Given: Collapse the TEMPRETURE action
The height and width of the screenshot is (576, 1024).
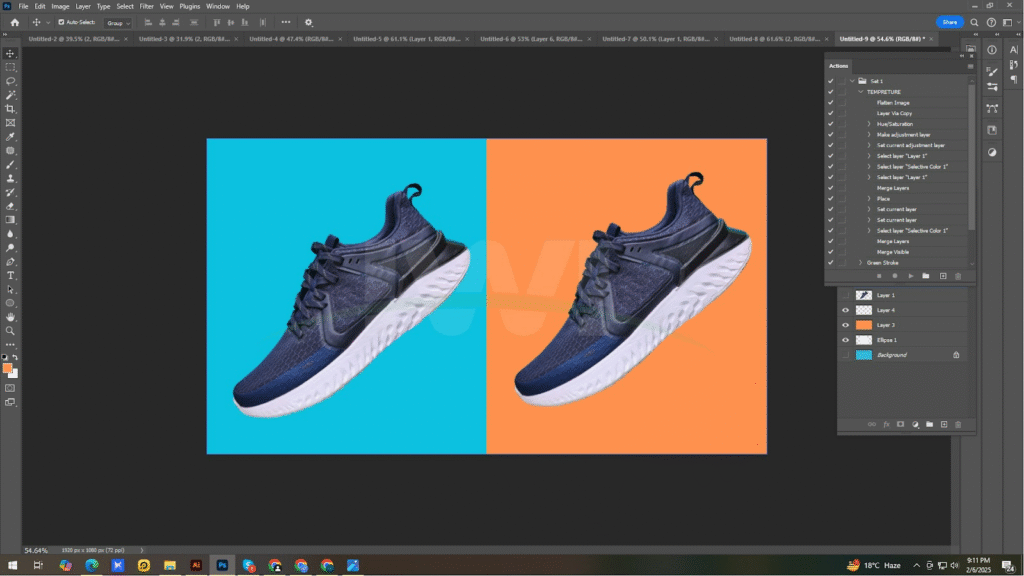Looking at the screenshot, I should click(861, 92).
